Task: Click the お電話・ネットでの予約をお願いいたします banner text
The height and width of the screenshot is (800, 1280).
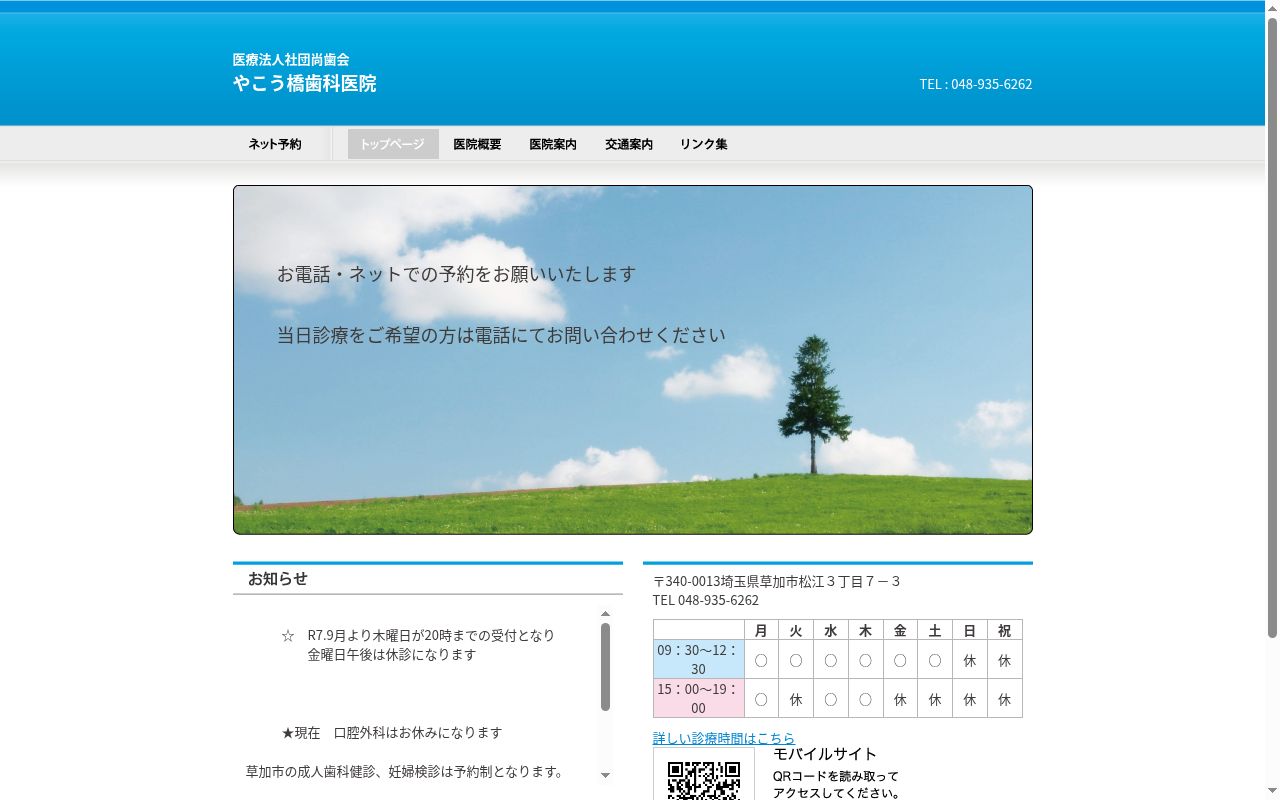Action: tap(456, 274)
